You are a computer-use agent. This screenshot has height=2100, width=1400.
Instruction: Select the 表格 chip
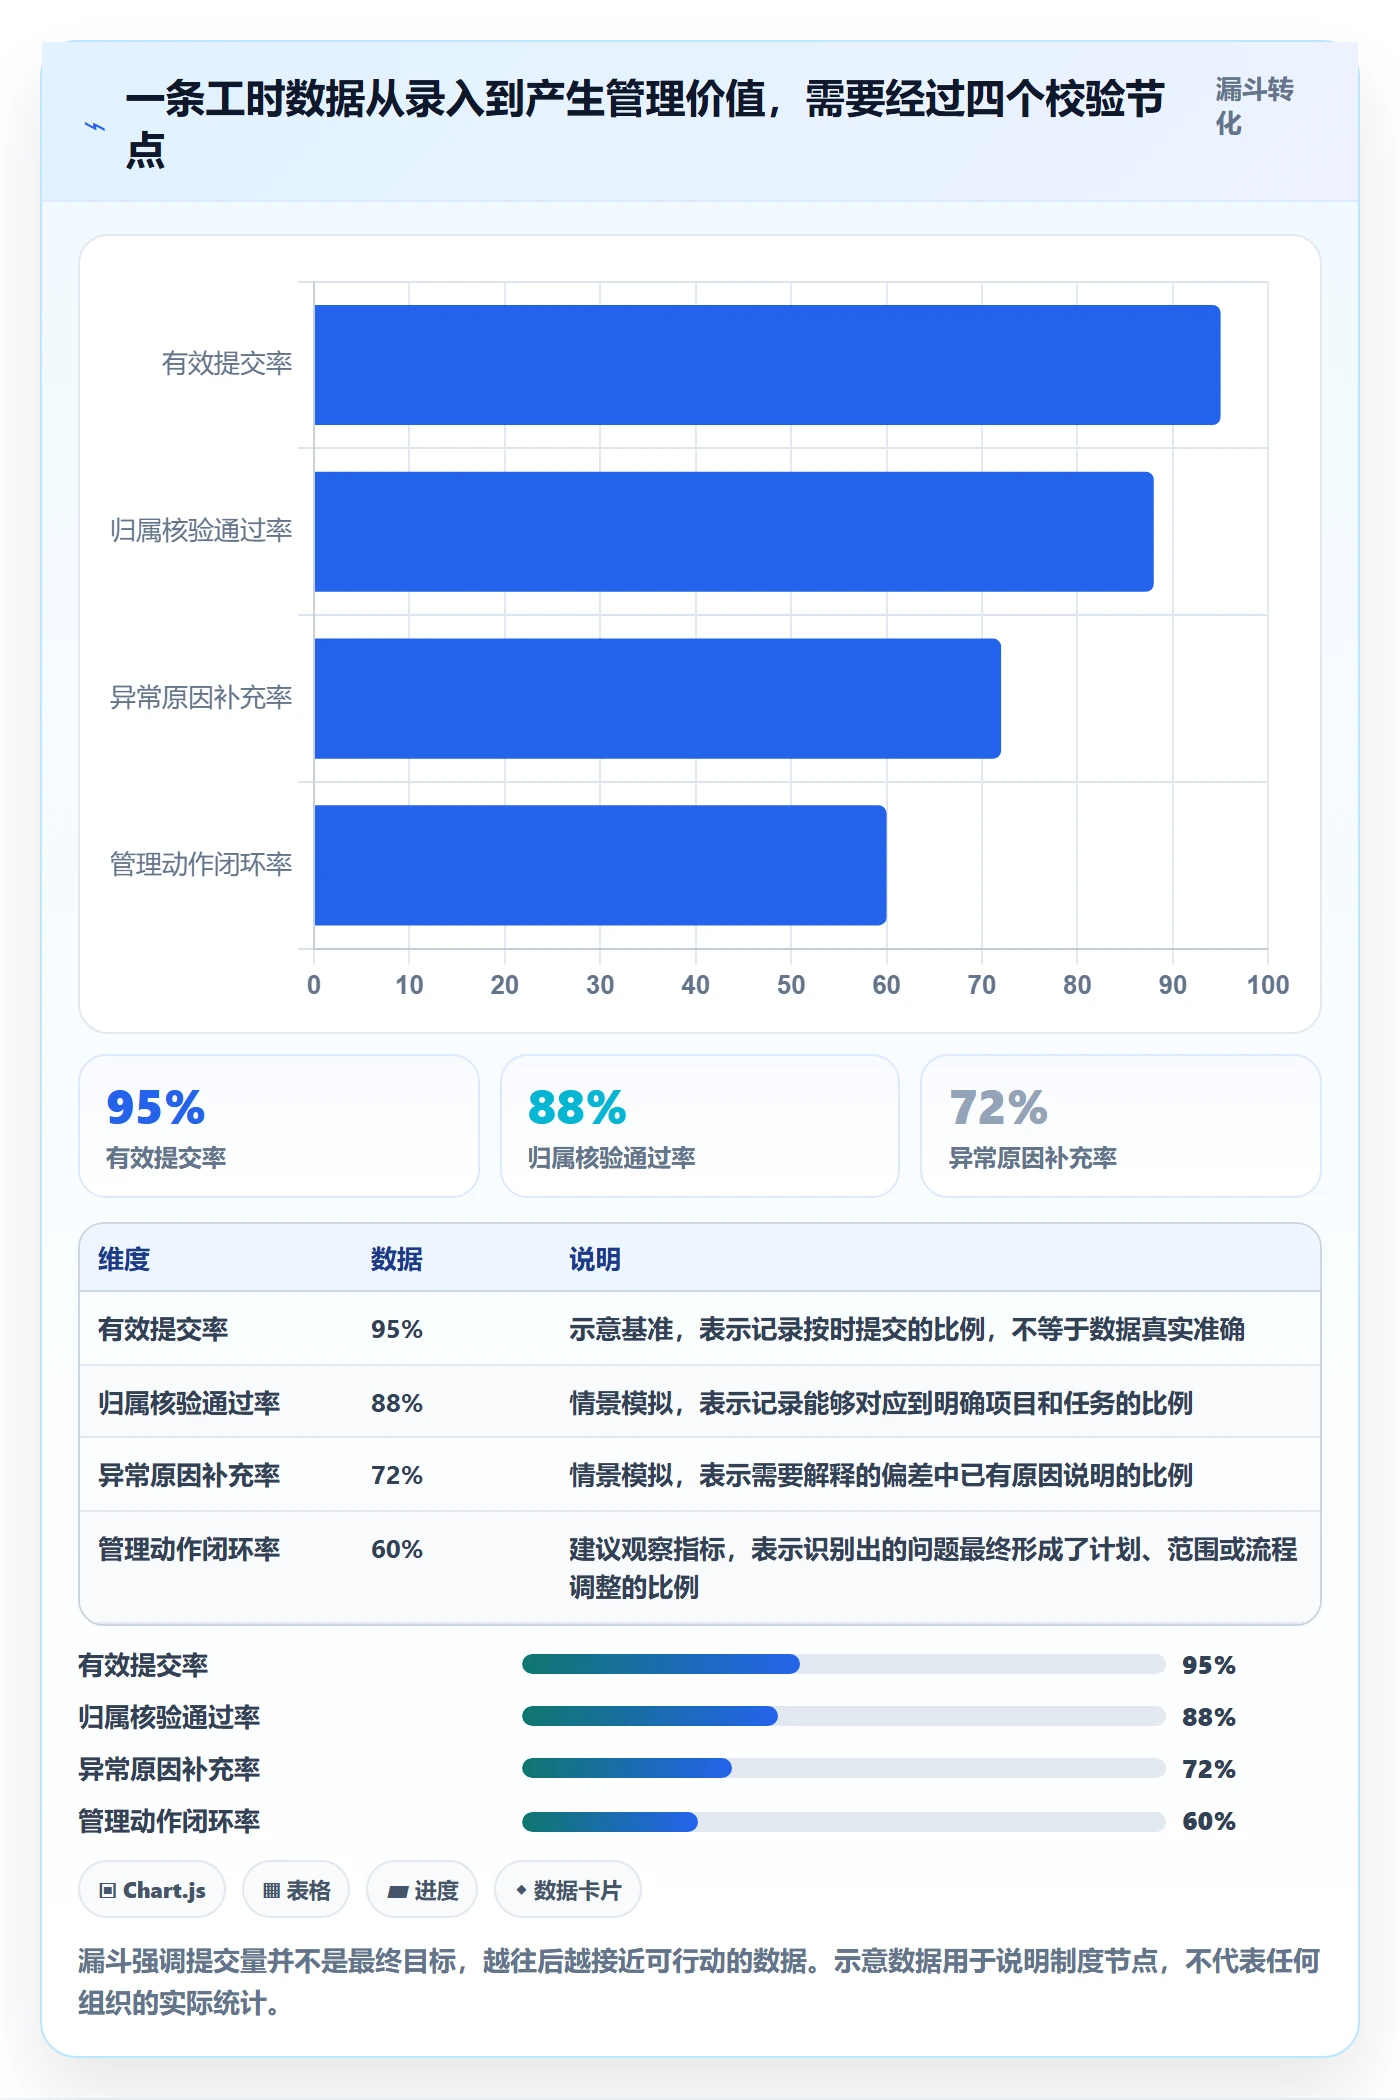coord(296,1889)
